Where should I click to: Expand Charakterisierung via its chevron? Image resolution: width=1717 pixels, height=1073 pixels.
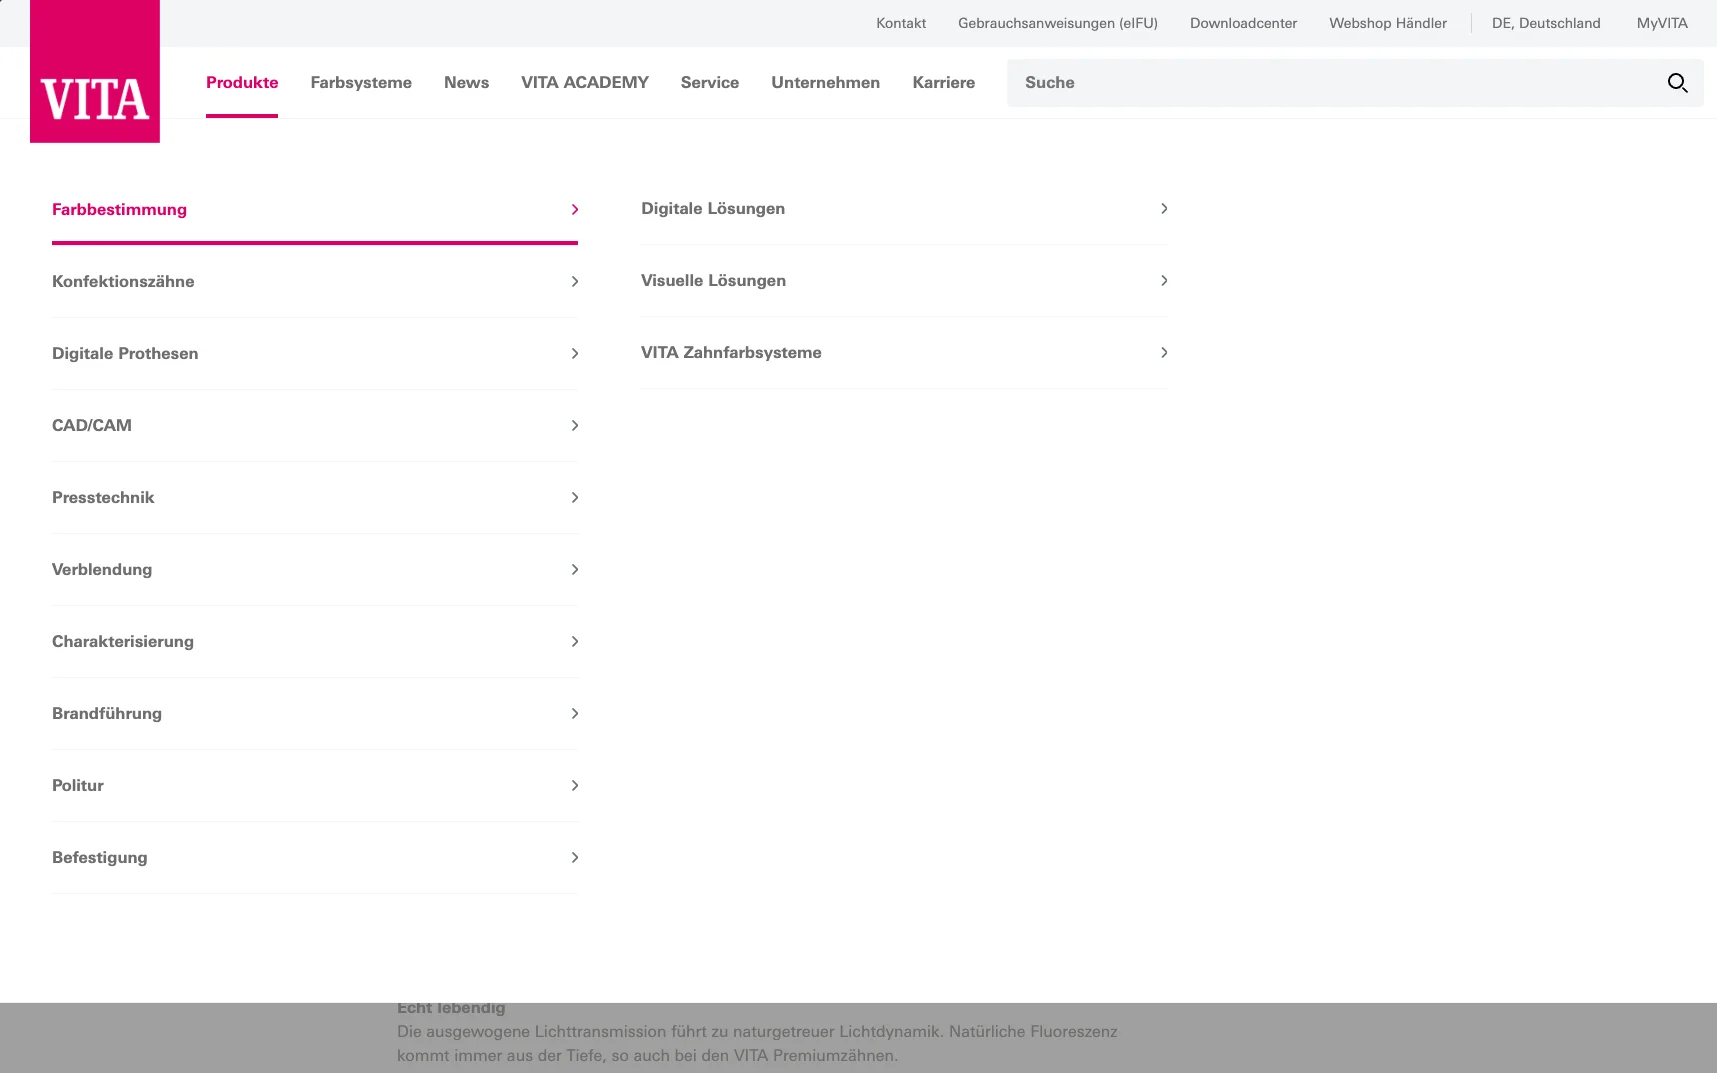coord(575,642)
